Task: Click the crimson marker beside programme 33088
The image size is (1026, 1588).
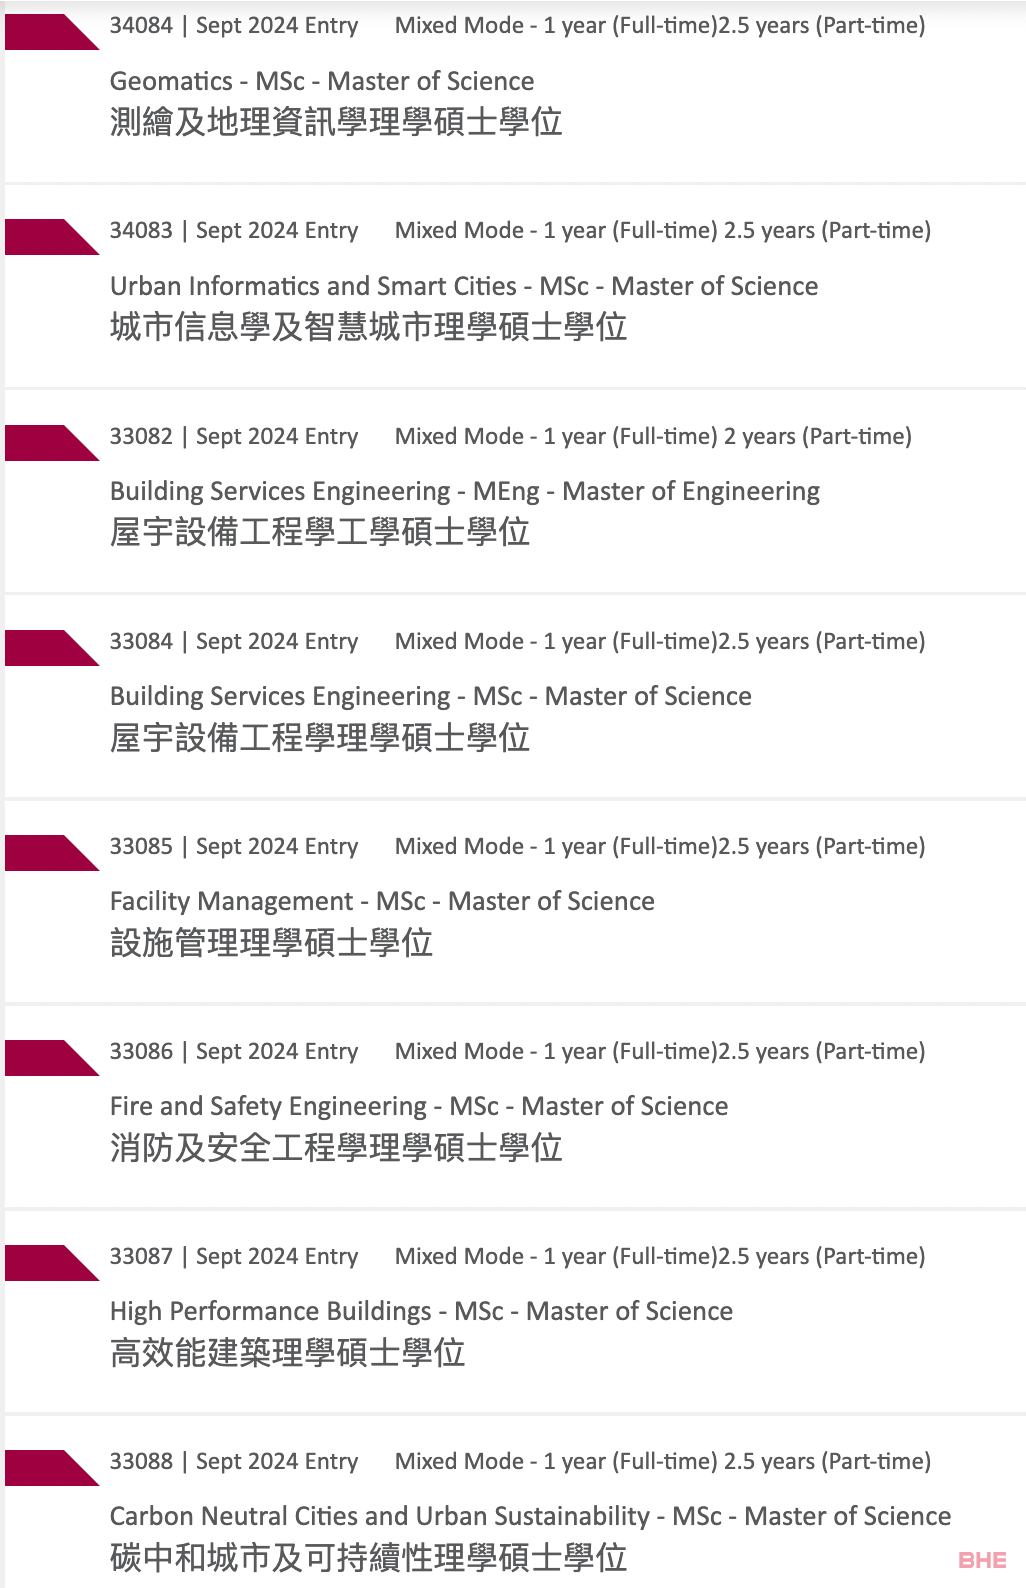Action: (52, 1468)
